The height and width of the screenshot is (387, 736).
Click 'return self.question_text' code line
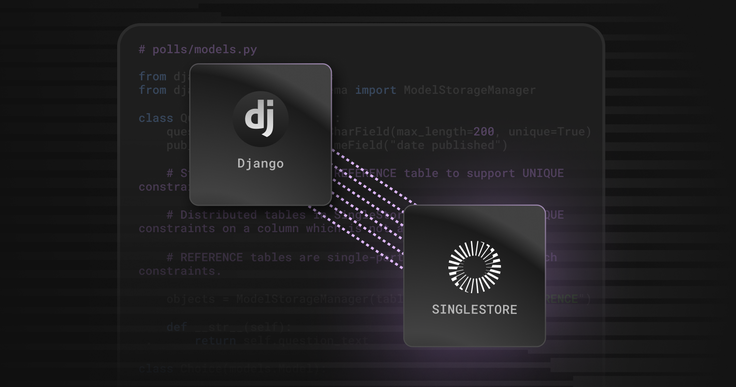coord(281,341)
